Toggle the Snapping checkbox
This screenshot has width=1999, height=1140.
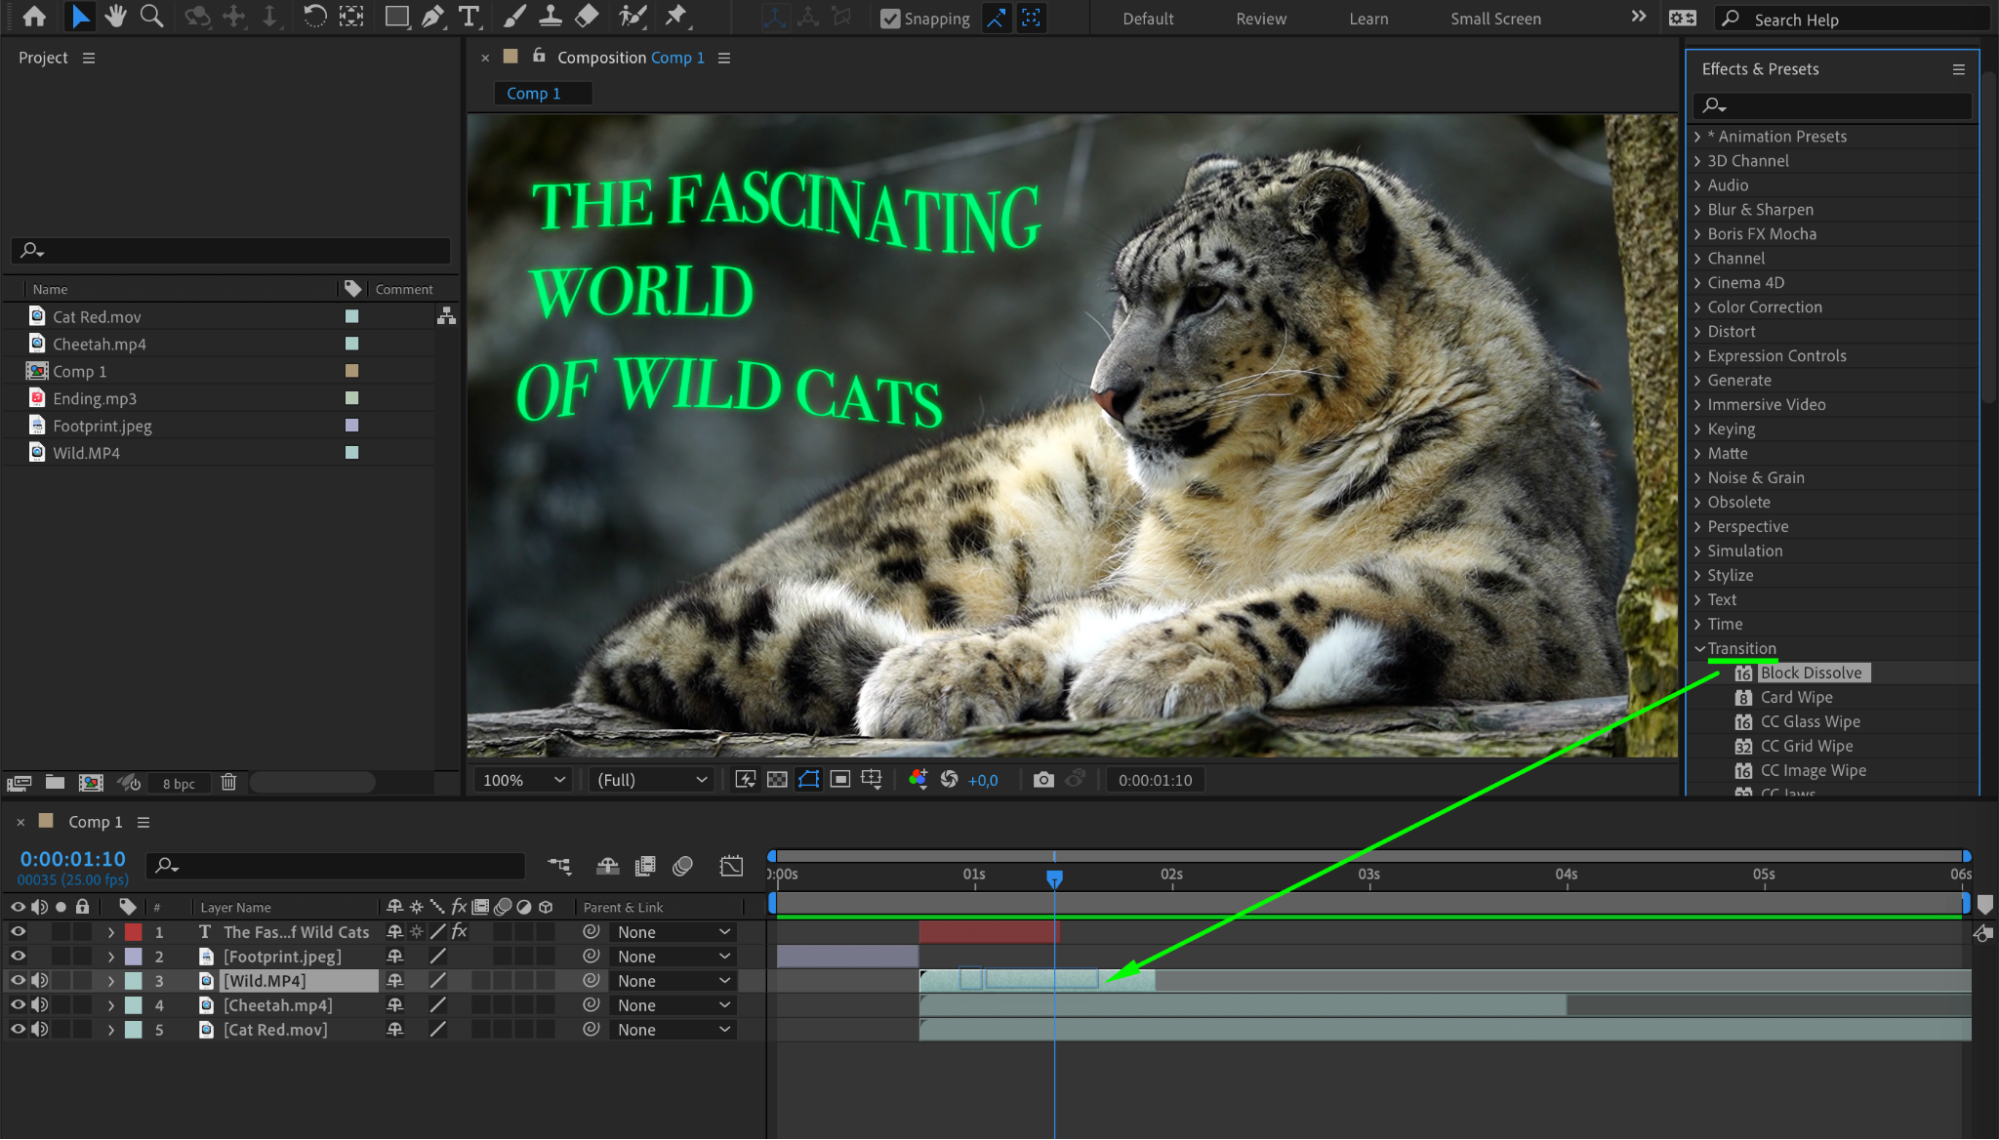890,19
